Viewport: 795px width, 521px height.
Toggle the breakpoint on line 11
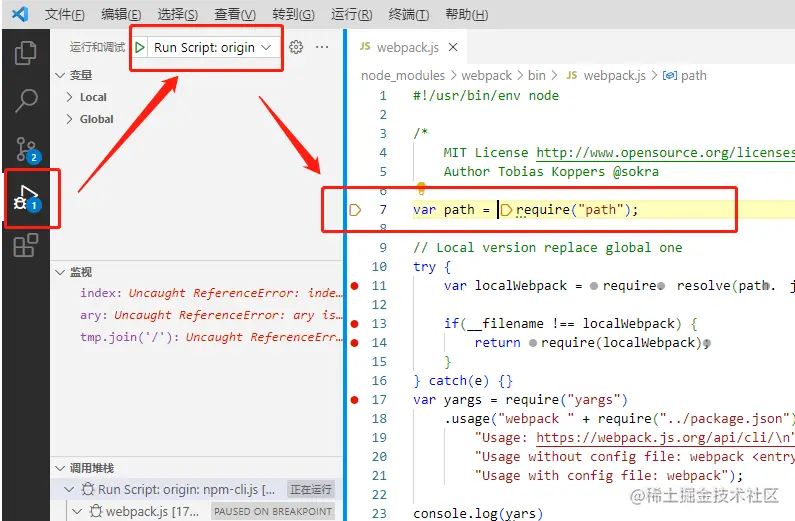pos(355,286)
